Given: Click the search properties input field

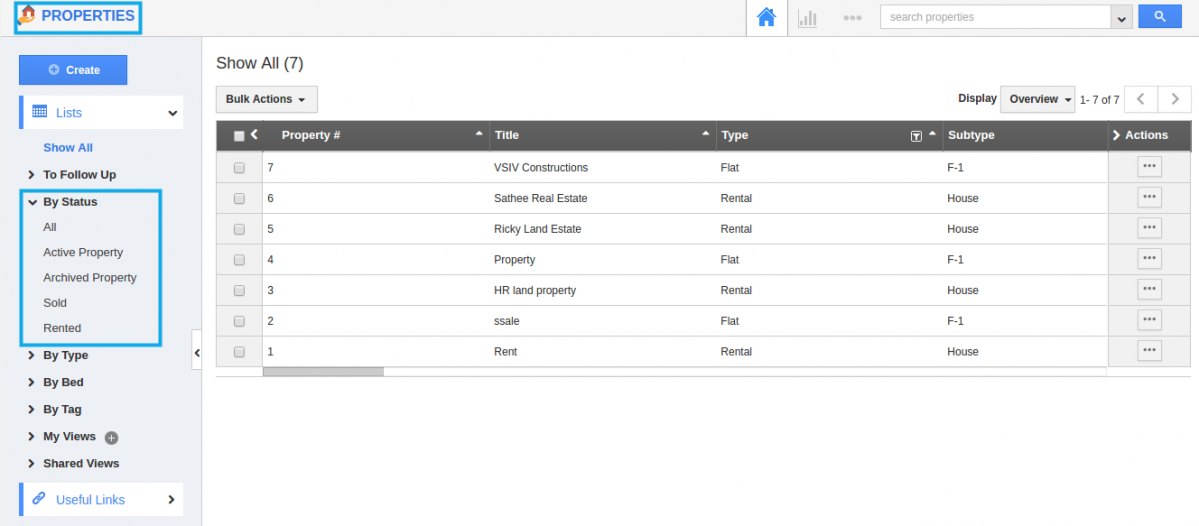Looking at the screenshot, I should 995,17.
